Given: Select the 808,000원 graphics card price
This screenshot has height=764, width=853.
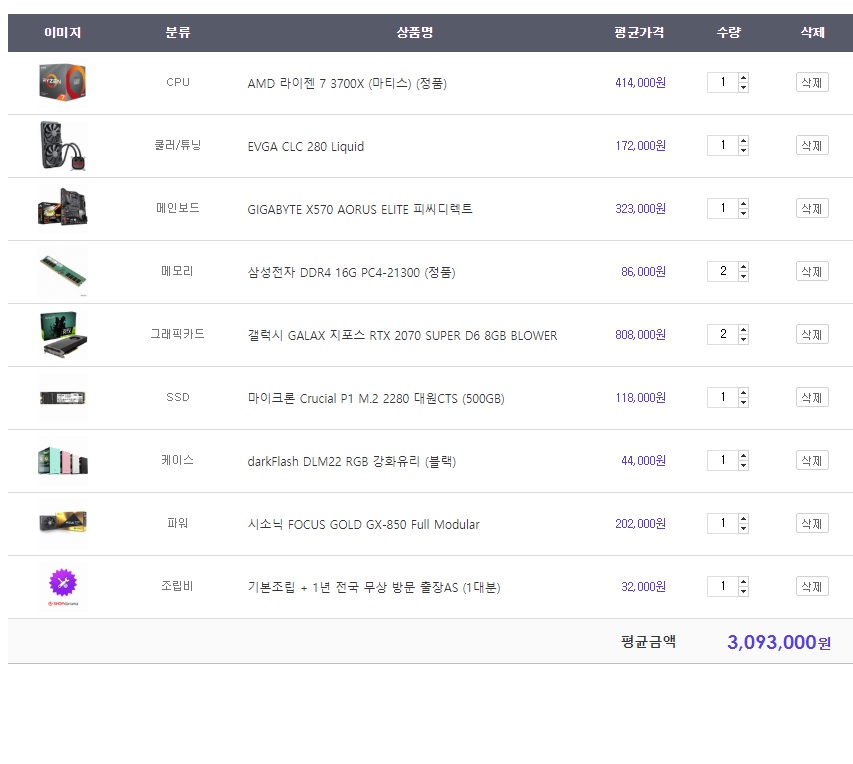Looking at the screenshot, I should point(640,335).
